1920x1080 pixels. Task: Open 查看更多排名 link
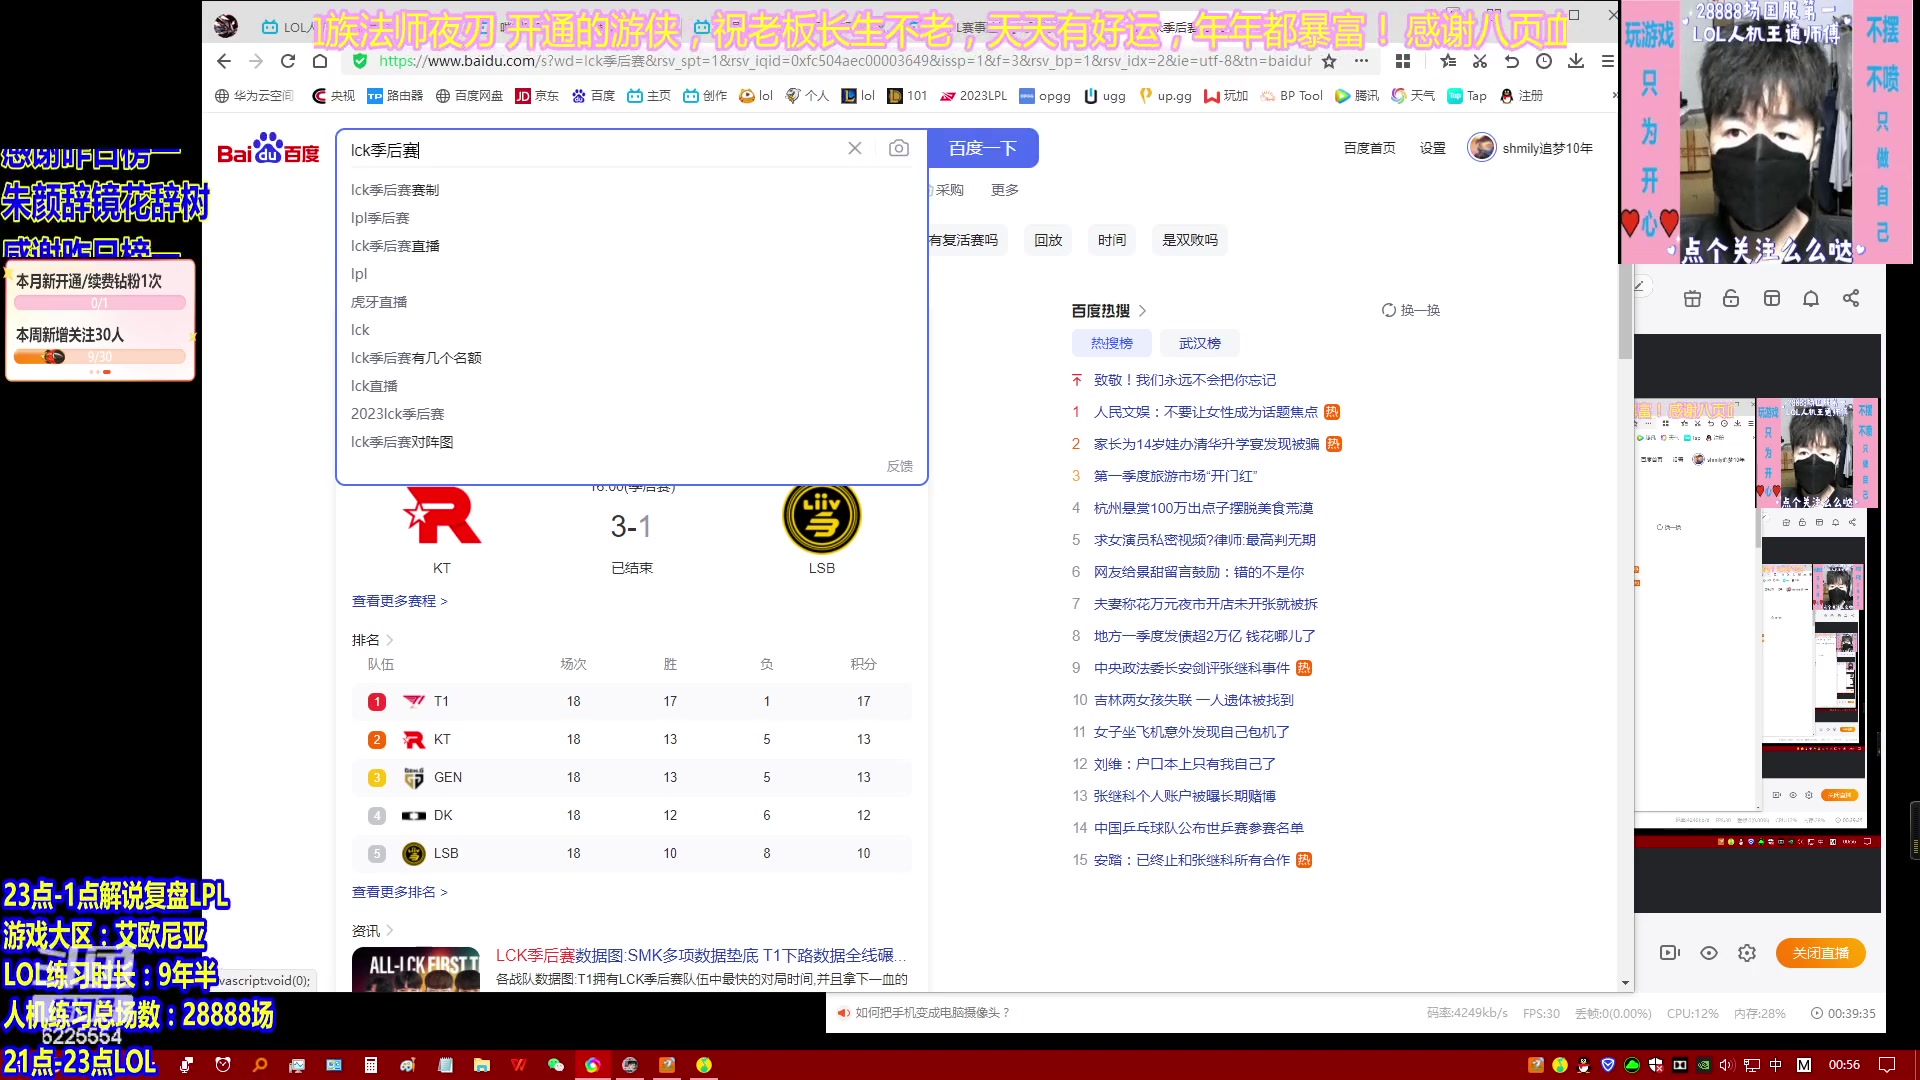[400, 892]
